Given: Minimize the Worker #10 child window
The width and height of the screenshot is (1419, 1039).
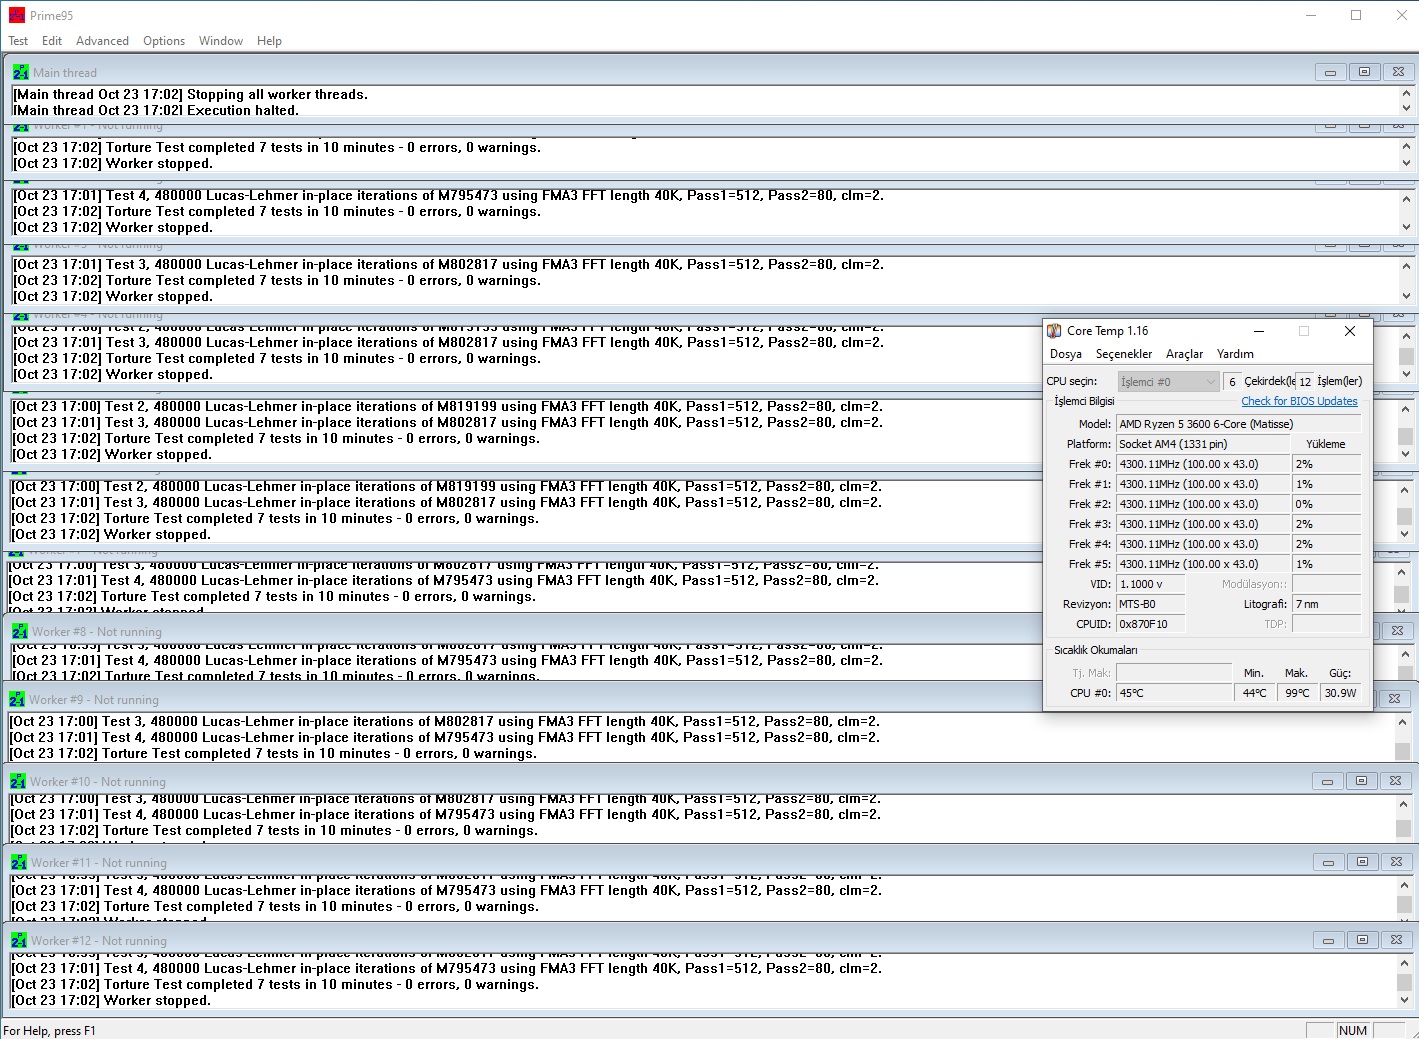Looking at the screenshot, I should [x=1327, y=781].
